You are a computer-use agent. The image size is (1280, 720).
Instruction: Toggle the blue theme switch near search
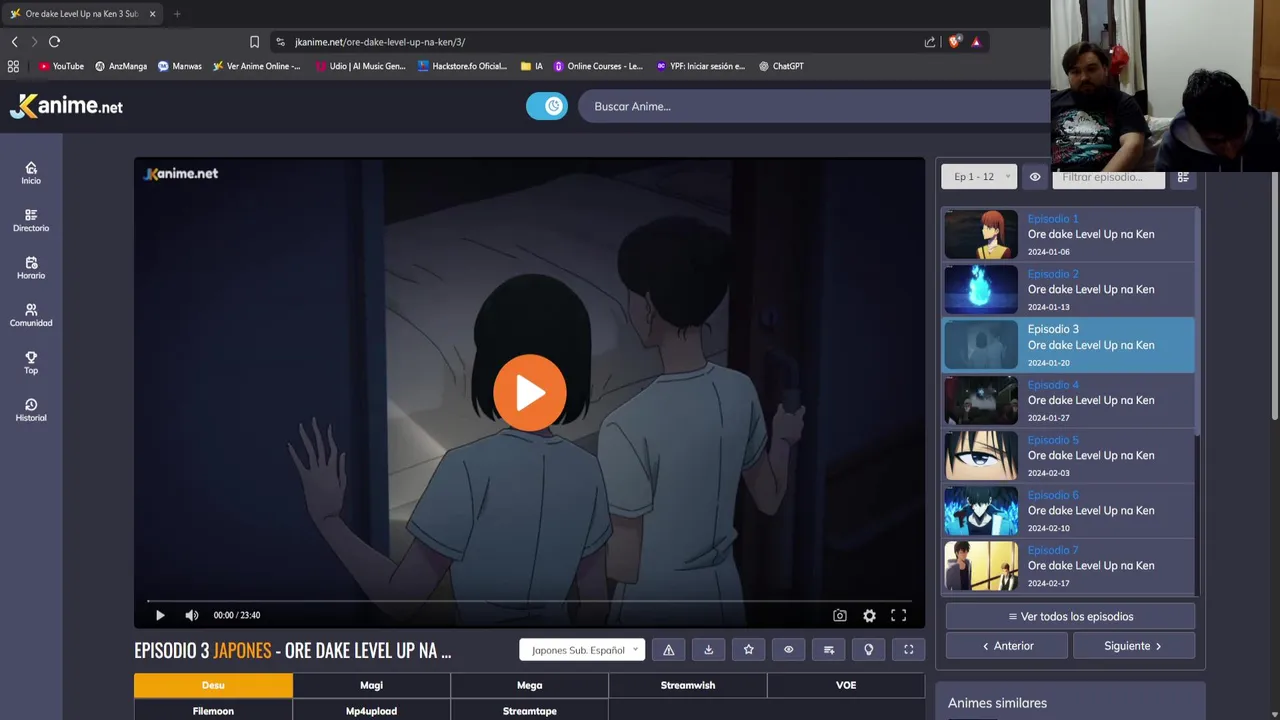coord(547,106)
